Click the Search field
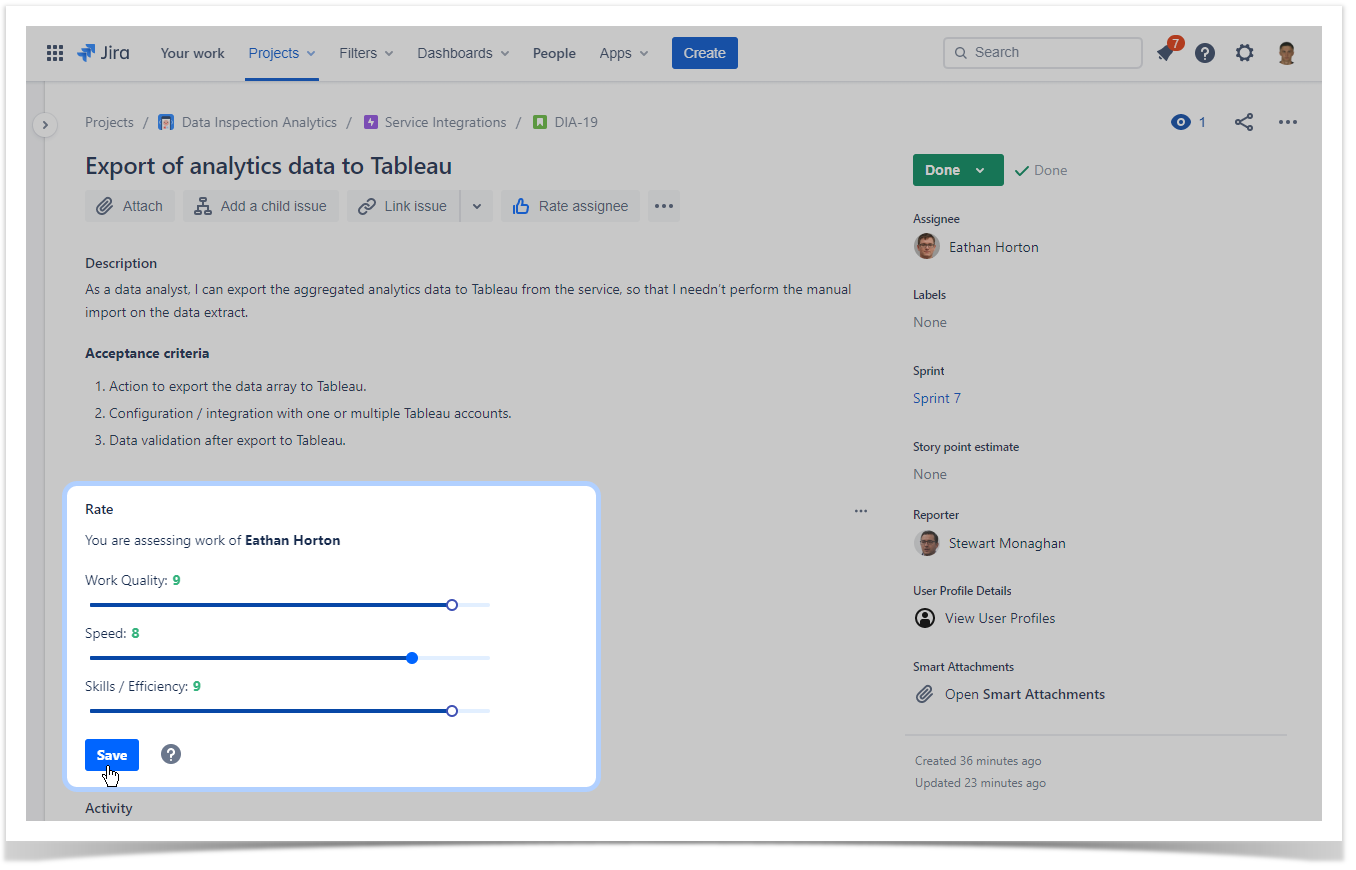 (1042, 52)
